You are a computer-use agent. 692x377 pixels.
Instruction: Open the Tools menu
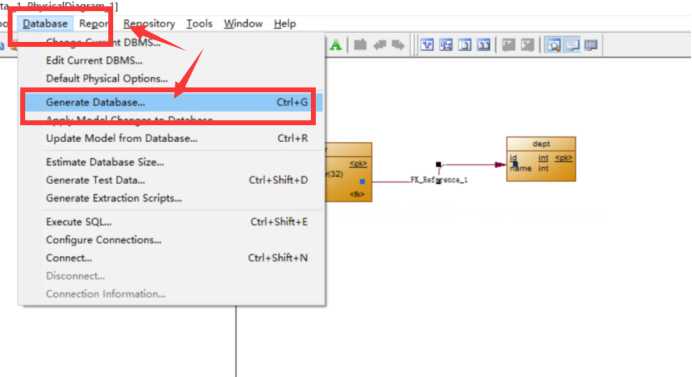(x=199, y=24)
